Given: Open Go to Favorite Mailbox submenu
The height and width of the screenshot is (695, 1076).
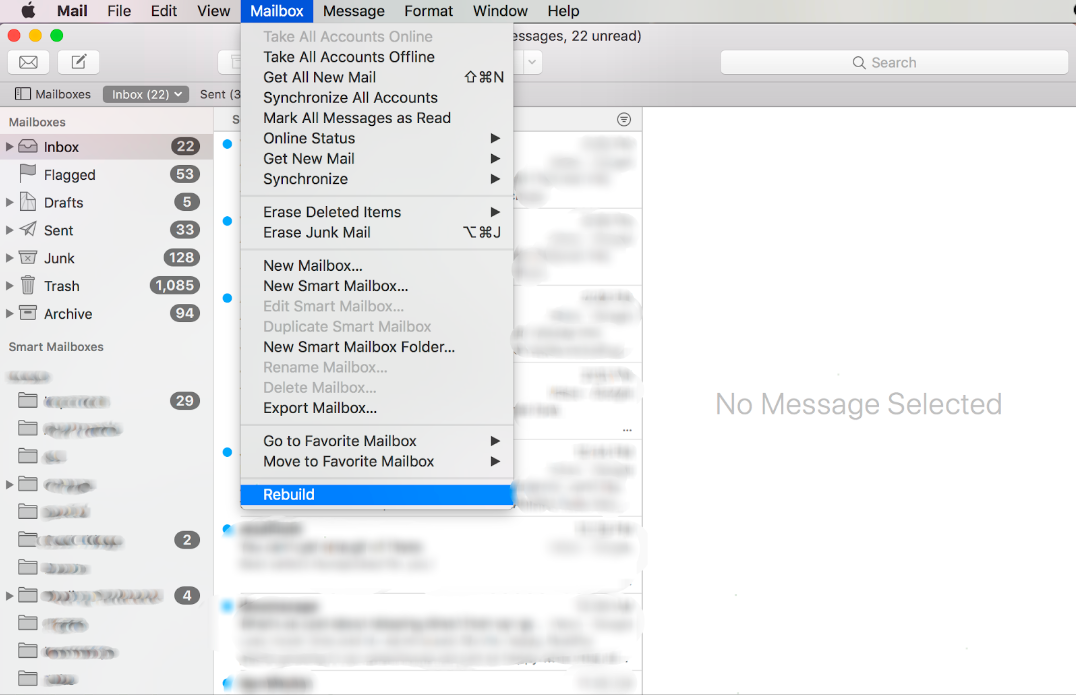Looking at the screenshot, I should [x=377, y=441].
